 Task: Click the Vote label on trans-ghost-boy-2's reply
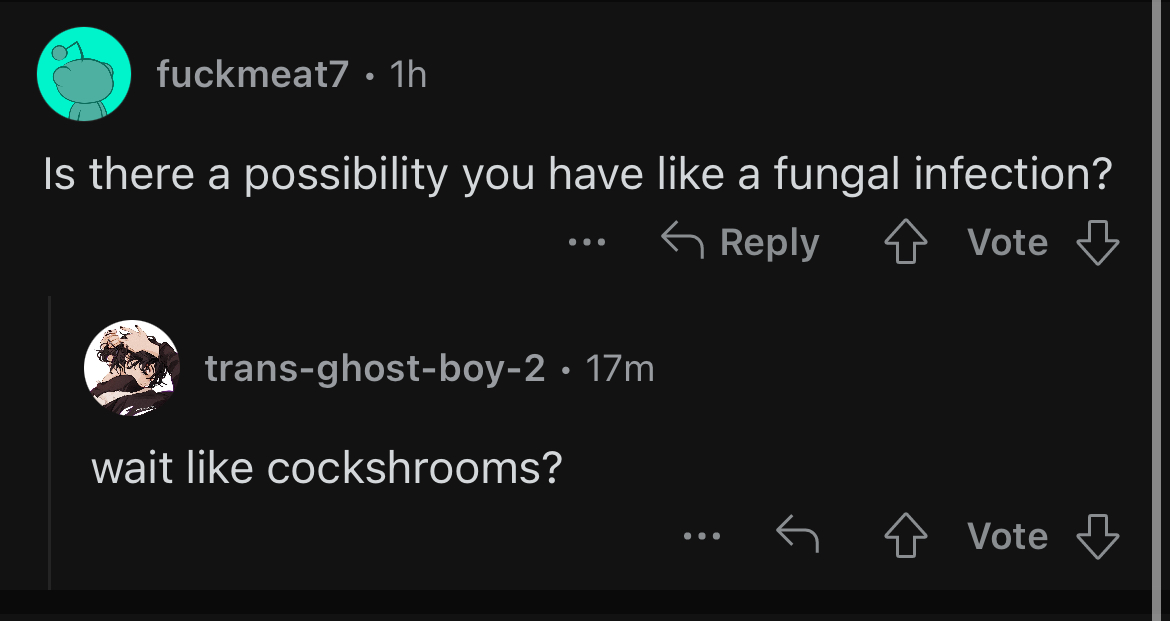(1007, 536)
